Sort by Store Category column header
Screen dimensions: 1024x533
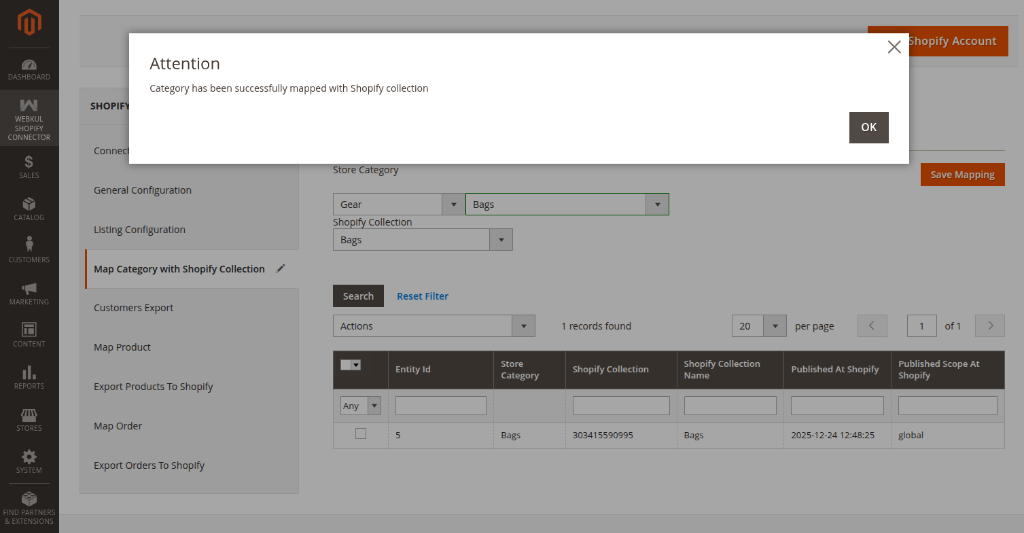(530, 370)
